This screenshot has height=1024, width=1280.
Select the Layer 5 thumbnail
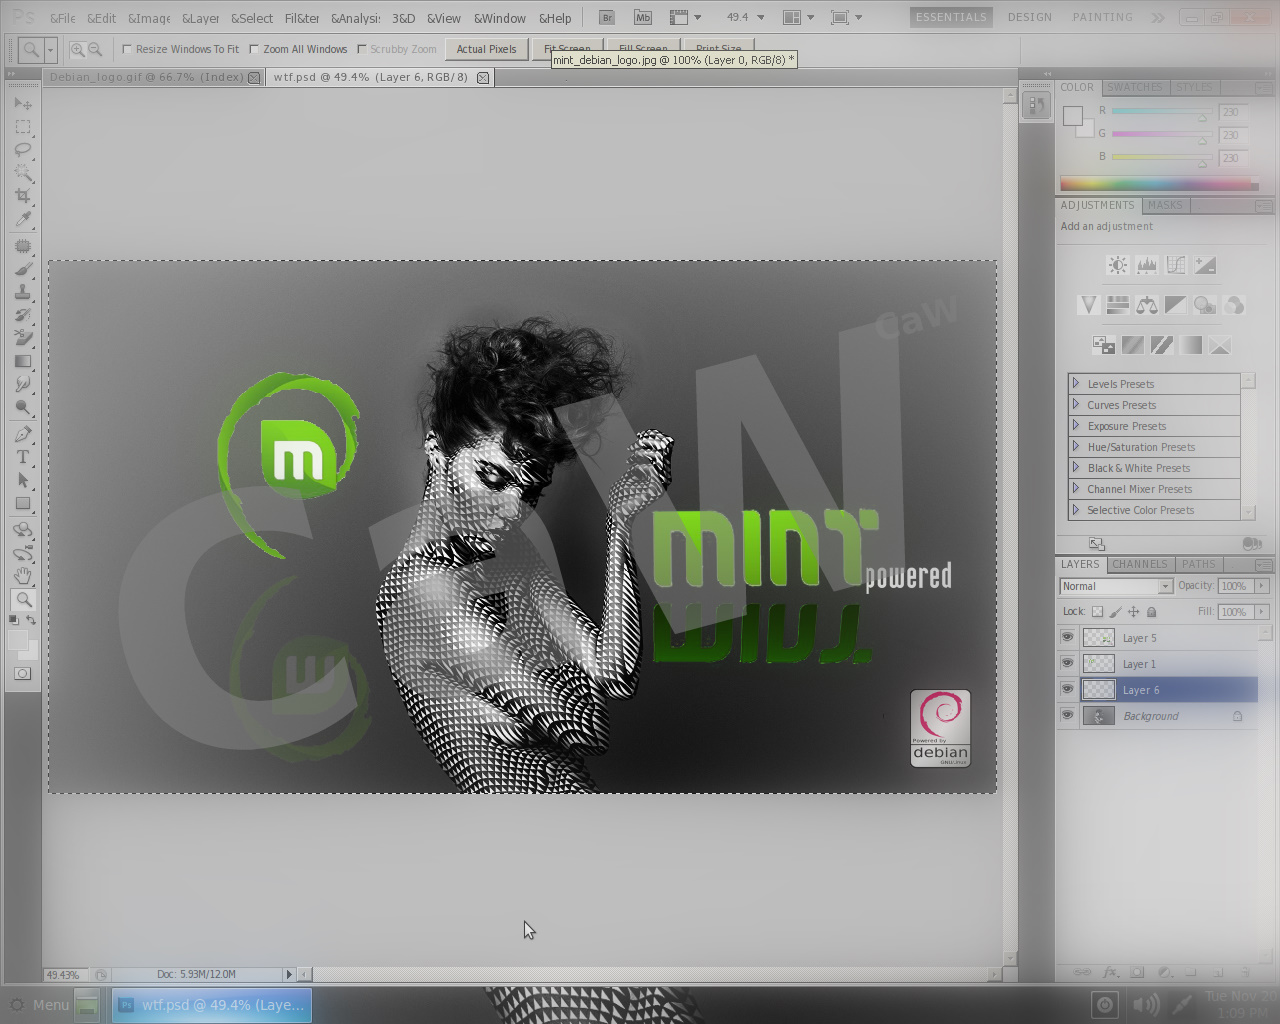coord(1099,637)
